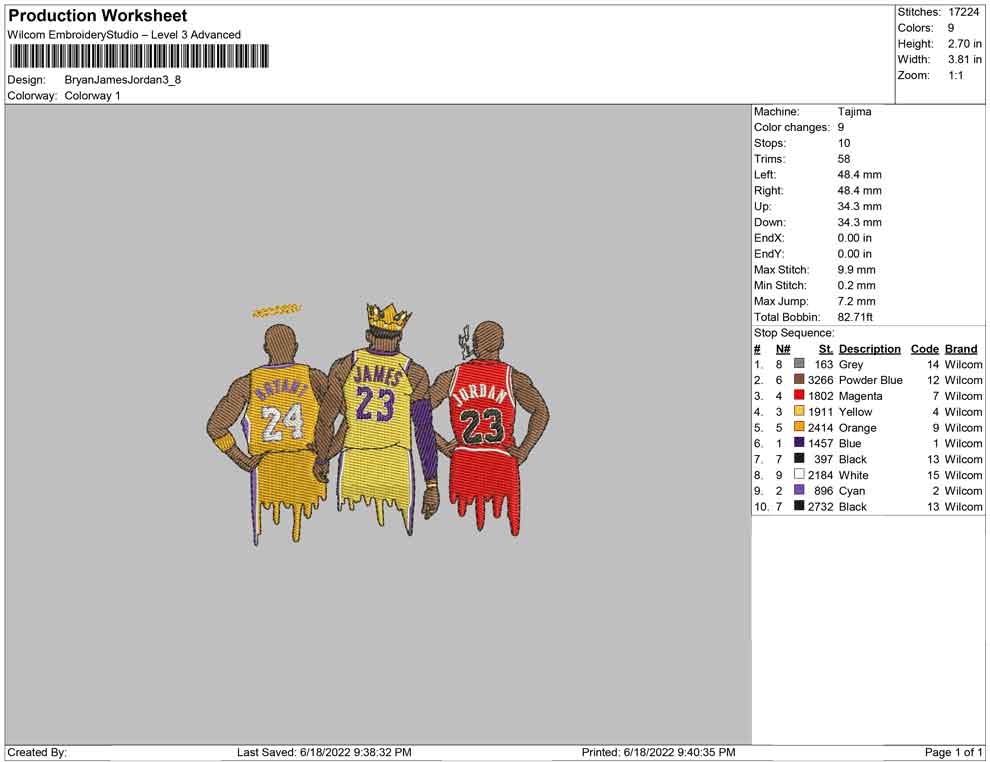Click the stitch count 2732 in the last stop
Image resolution: width=990 pixels, height=762 pixels.
[x=821, y=506]
